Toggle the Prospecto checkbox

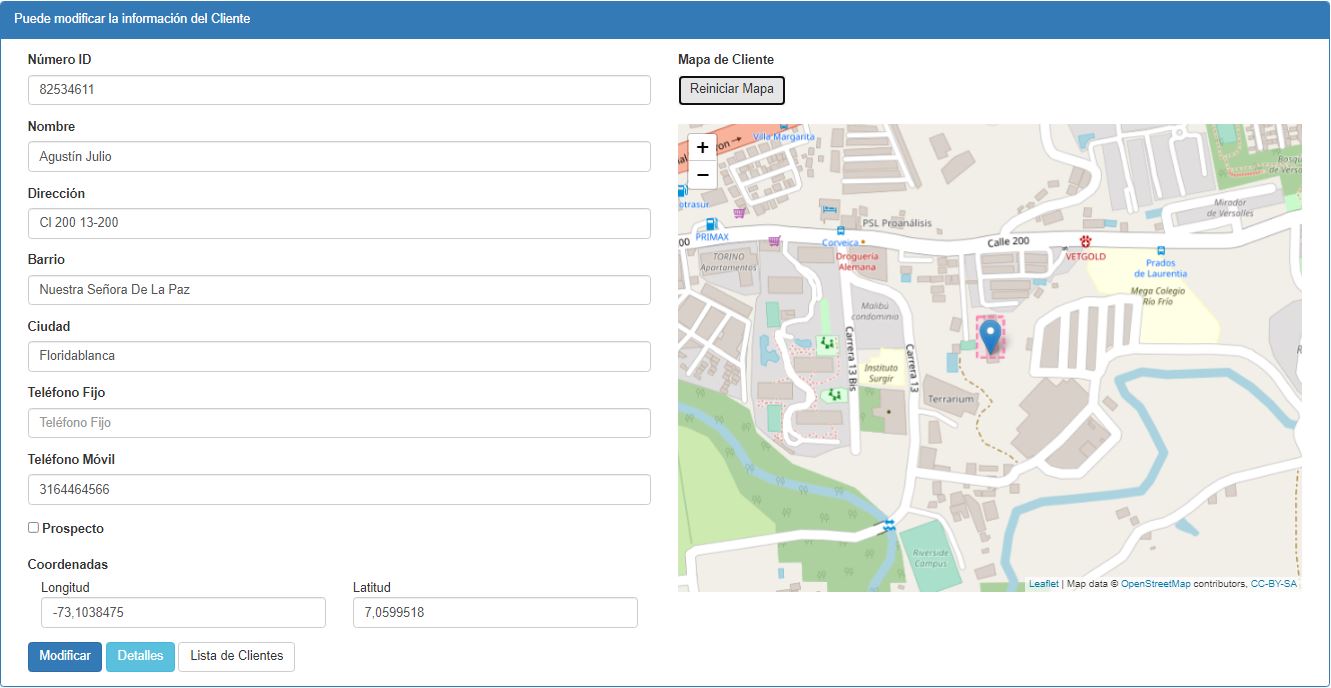coord(33,528)
